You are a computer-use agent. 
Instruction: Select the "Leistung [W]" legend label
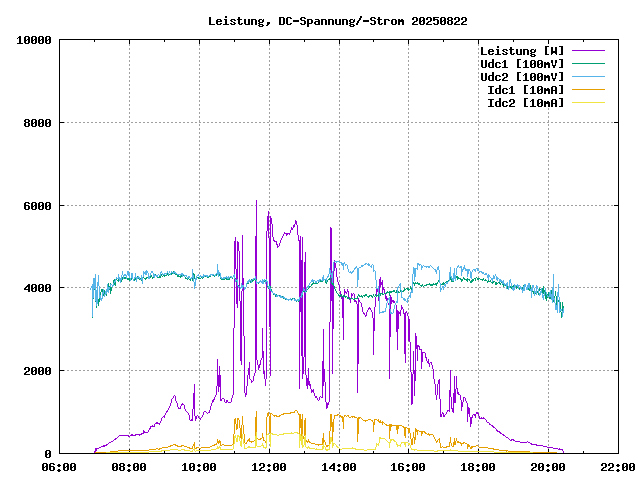(x=521, y=51)
